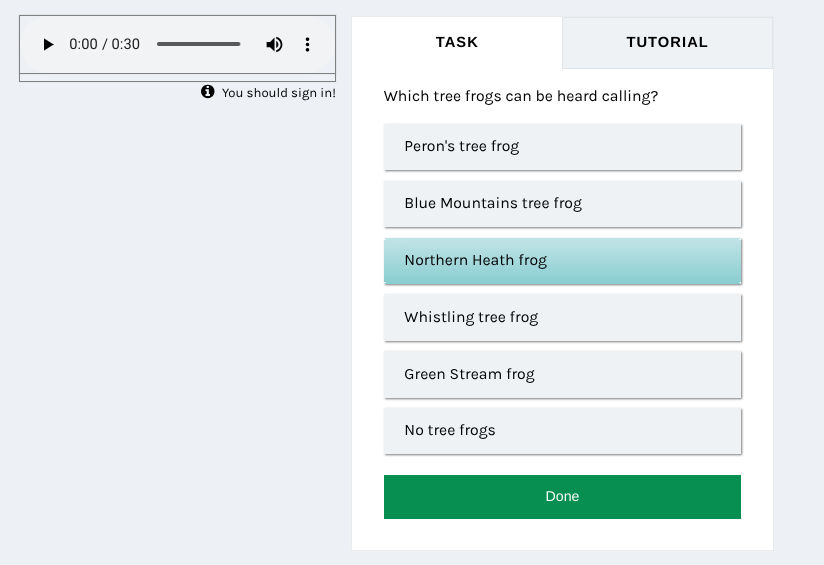This screenshot has height=565, width=824.
Task: Select the 'No tree frogs' option
Action: [x=562, y=431]
